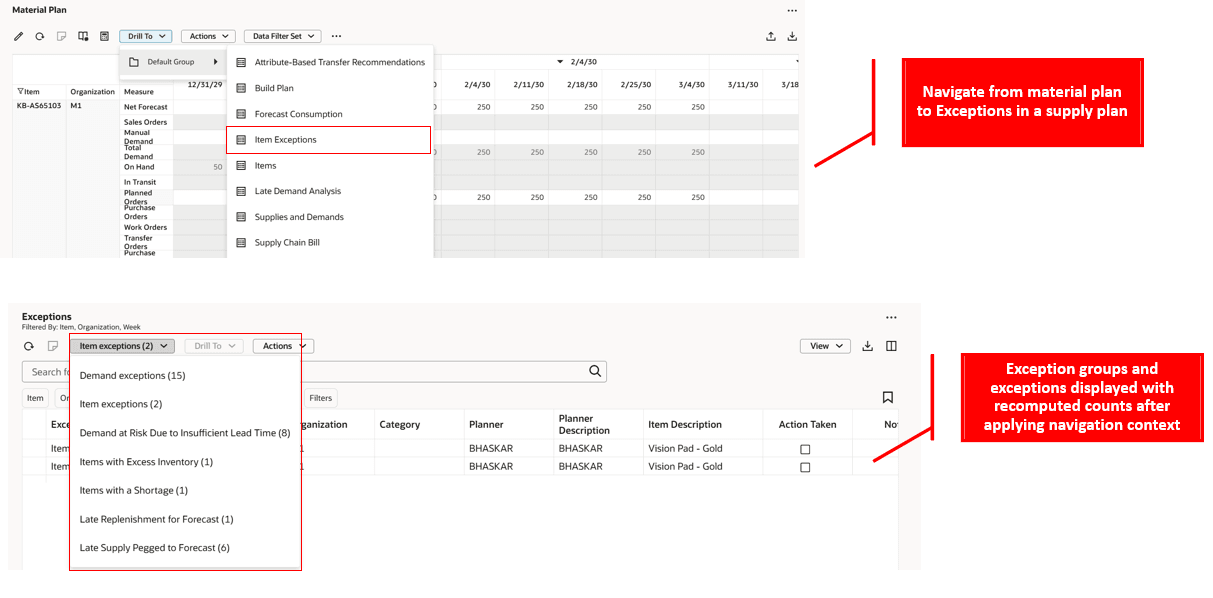Select Demand at Risk Due to Insufficient Lead Time (8)
The height and width of the screenshot is (598, 1213).
tap(185, 433)
